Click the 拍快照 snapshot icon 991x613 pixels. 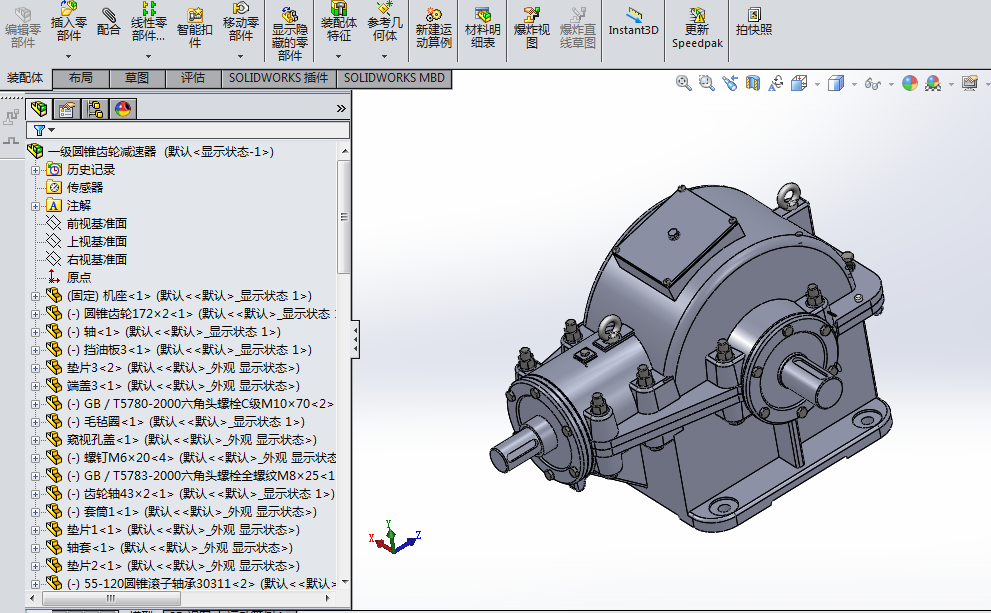coord(753,16)
